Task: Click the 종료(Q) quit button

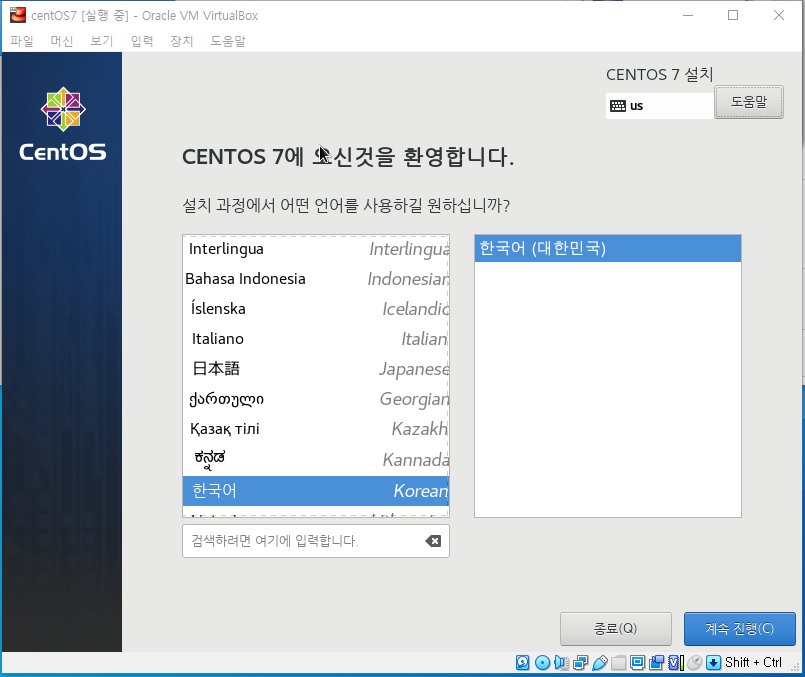Action: tap(616, 628)
